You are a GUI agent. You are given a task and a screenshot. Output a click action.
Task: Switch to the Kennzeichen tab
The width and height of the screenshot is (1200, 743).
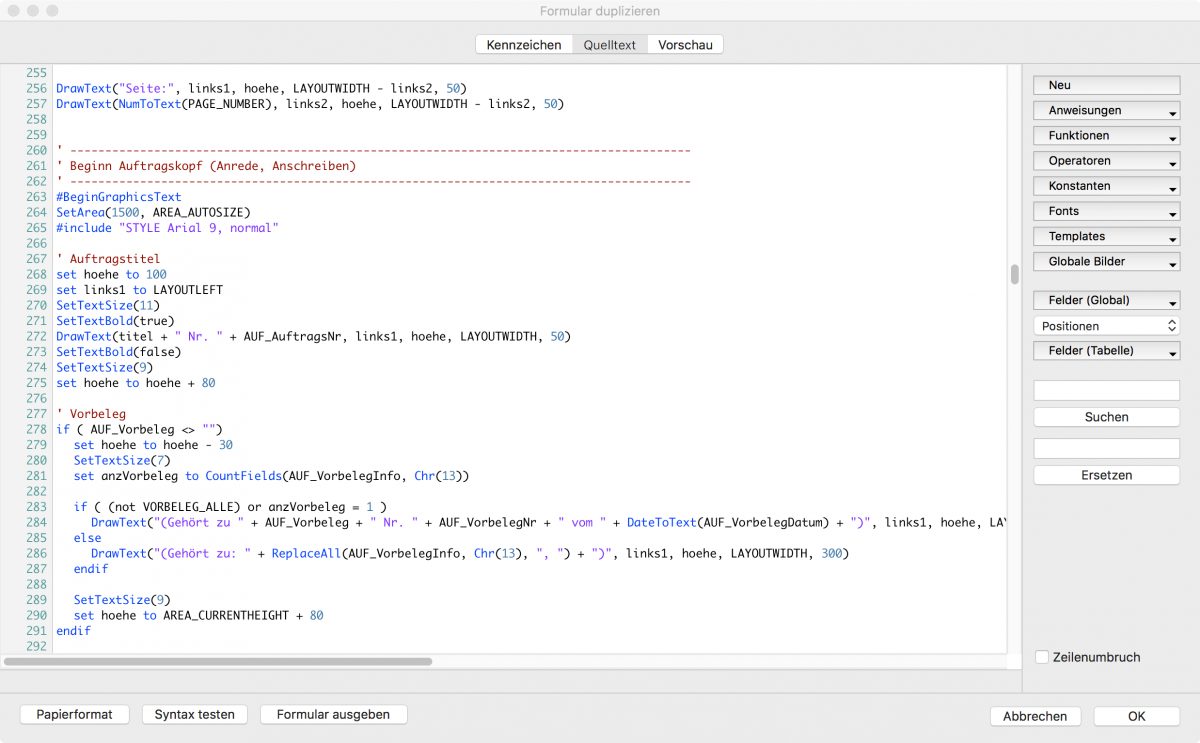(523, 45)
